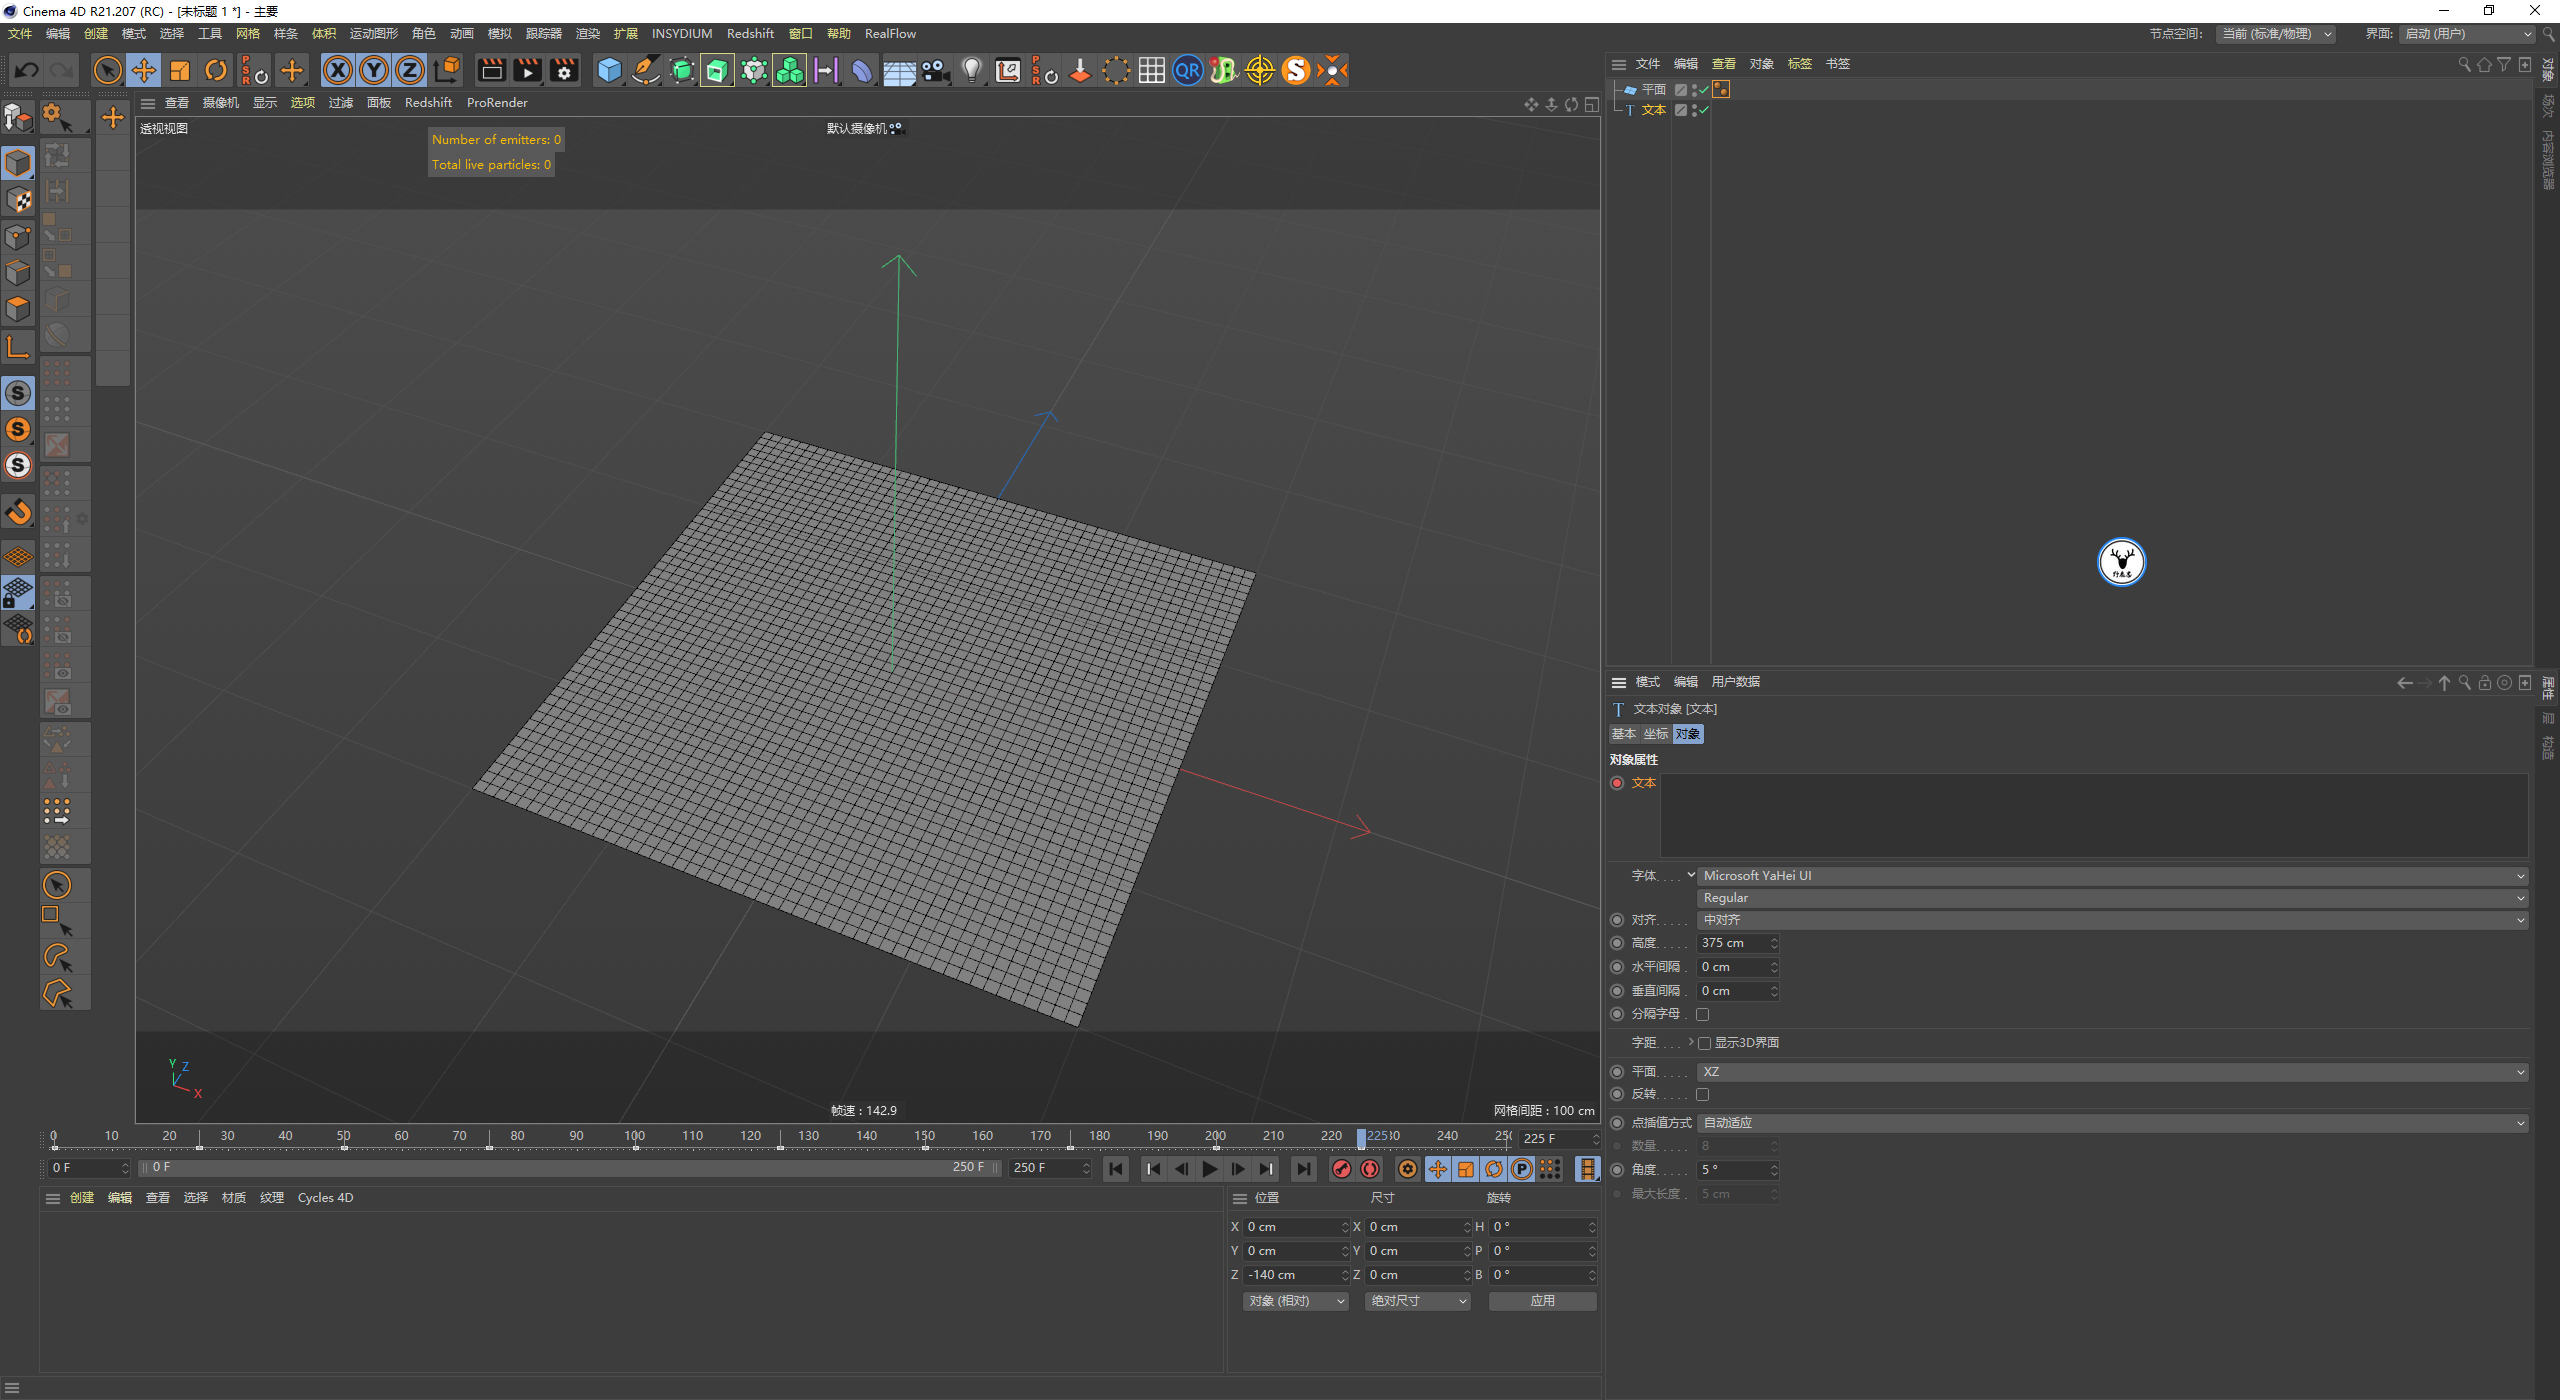Select the Move tool in toolbar
2560x1400 pixels.
pos(144,70)
